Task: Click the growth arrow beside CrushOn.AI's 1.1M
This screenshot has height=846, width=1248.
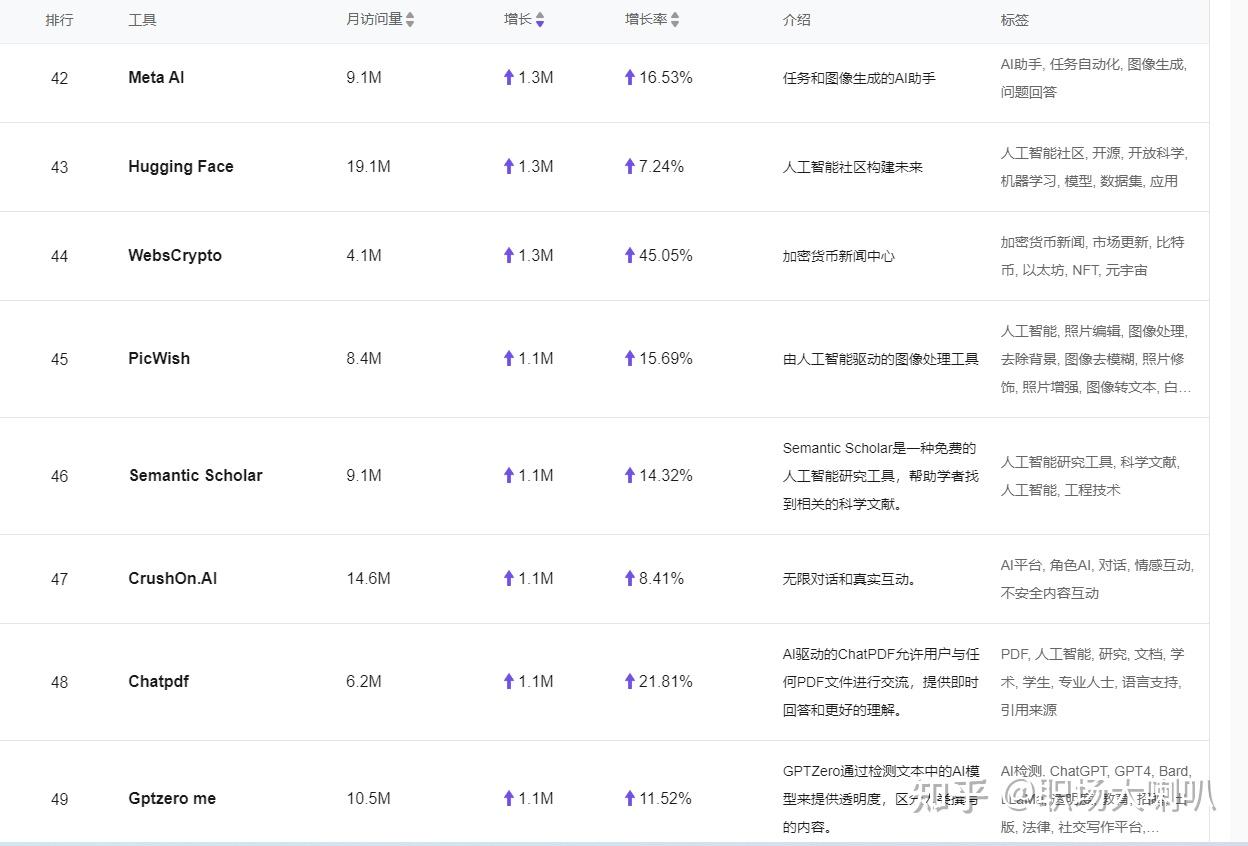Action: tap(509, 578)
